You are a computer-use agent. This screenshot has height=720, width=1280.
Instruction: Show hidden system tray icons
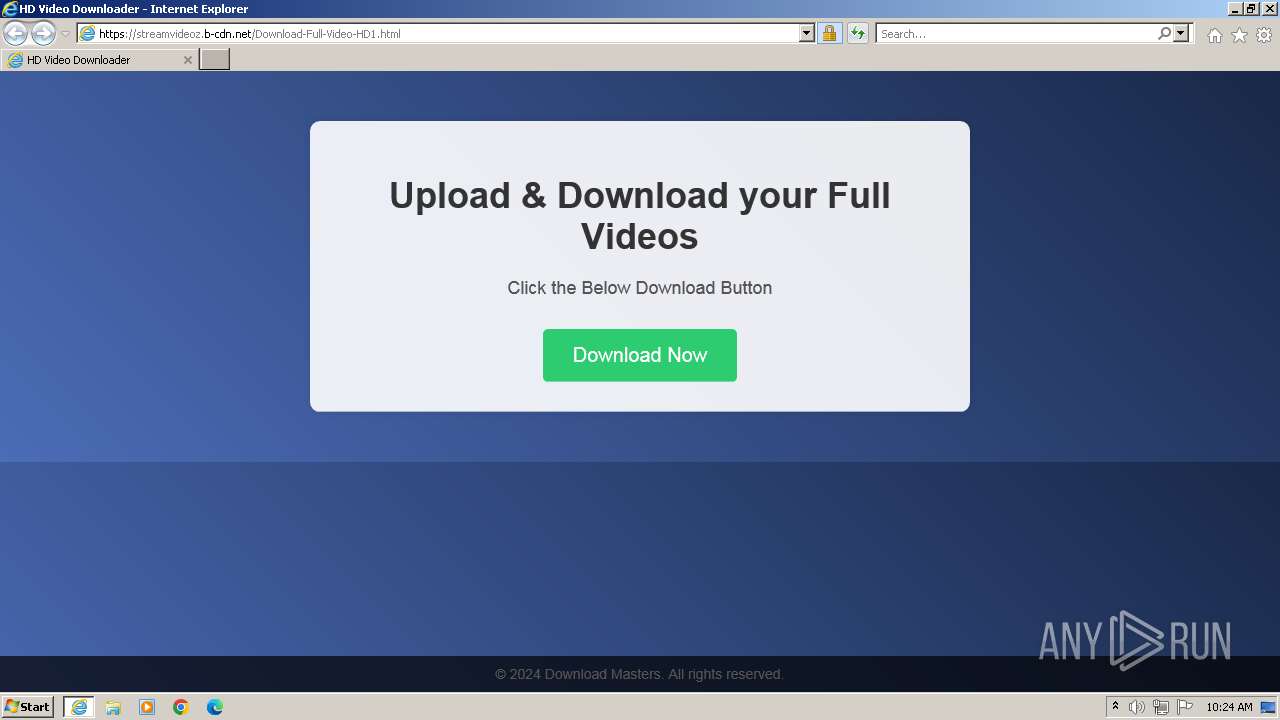coord(1115,707)
